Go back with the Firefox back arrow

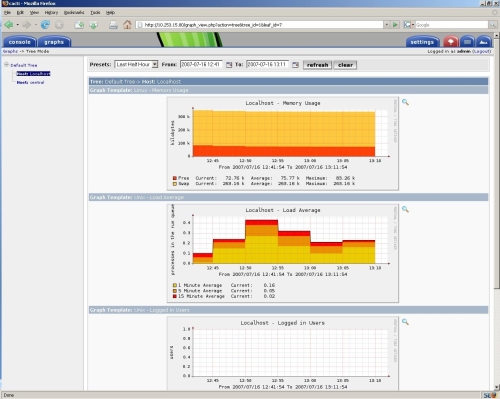click(x=9, y=25)
